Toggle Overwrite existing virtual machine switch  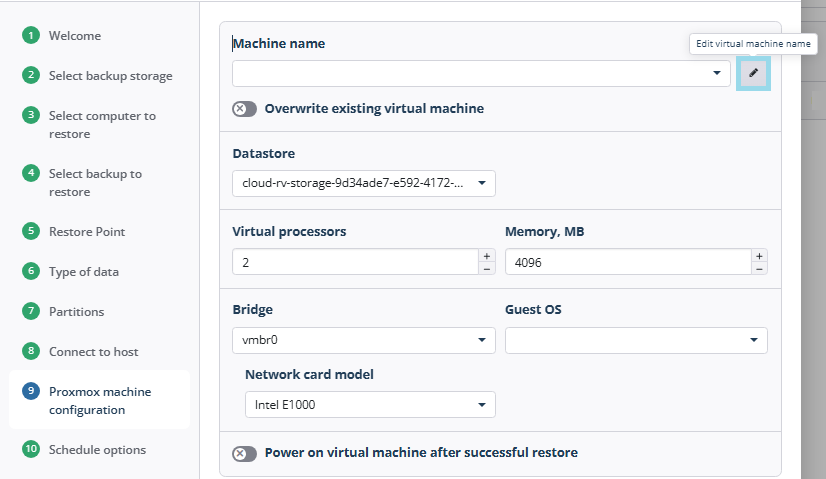tap(244, 109)
